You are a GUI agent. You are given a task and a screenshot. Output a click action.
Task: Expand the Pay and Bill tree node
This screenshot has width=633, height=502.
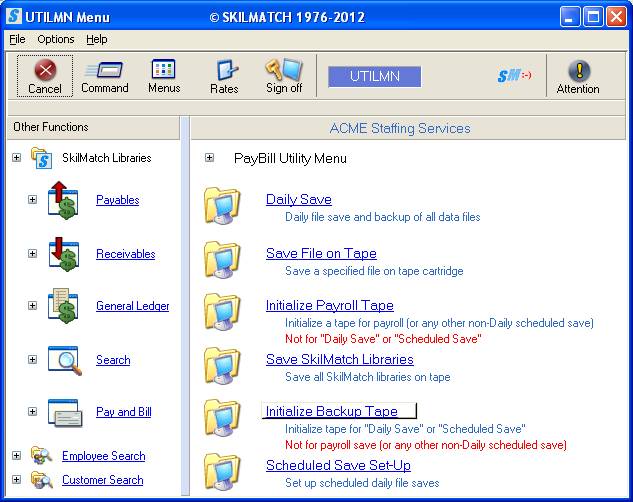click(32, 411)
